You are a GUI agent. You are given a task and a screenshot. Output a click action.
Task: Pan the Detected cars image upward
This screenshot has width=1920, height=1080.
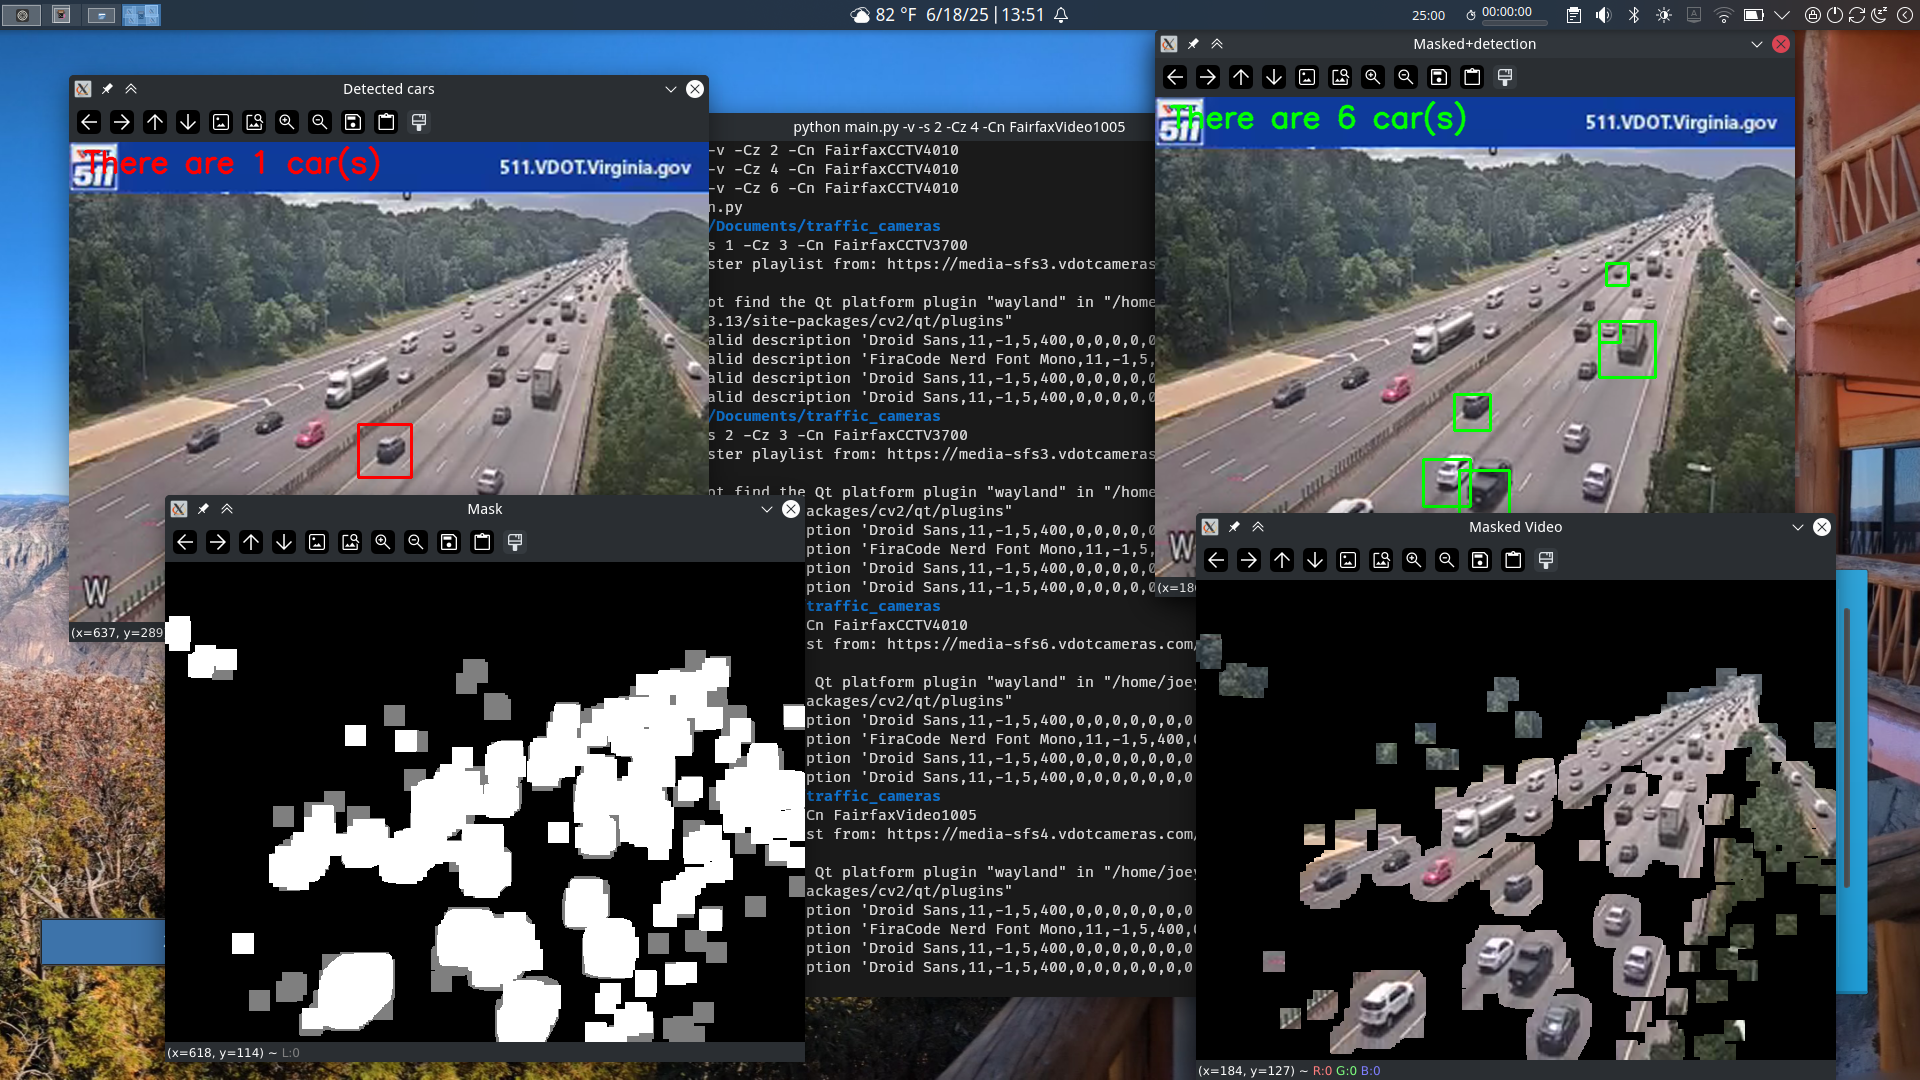tap(155, 122)
